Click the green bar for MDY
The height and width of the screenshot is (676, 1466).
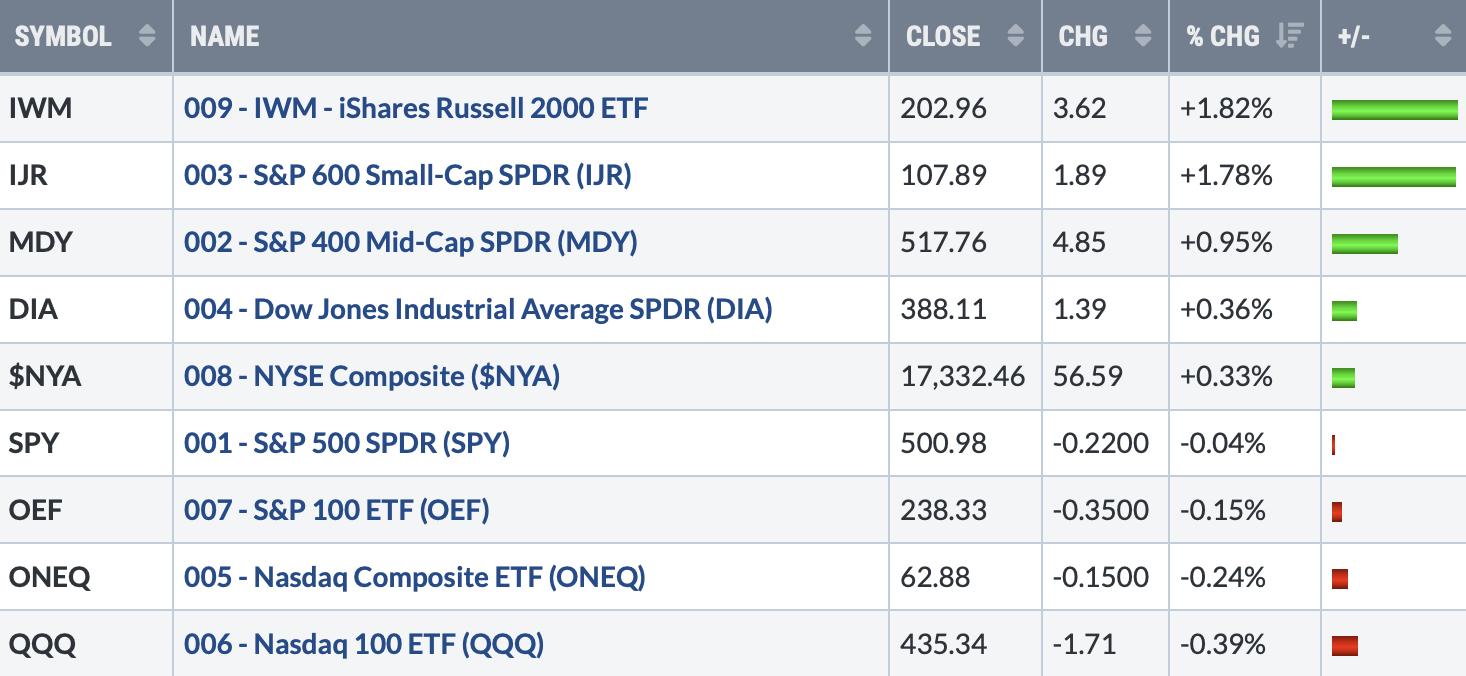1365,243
